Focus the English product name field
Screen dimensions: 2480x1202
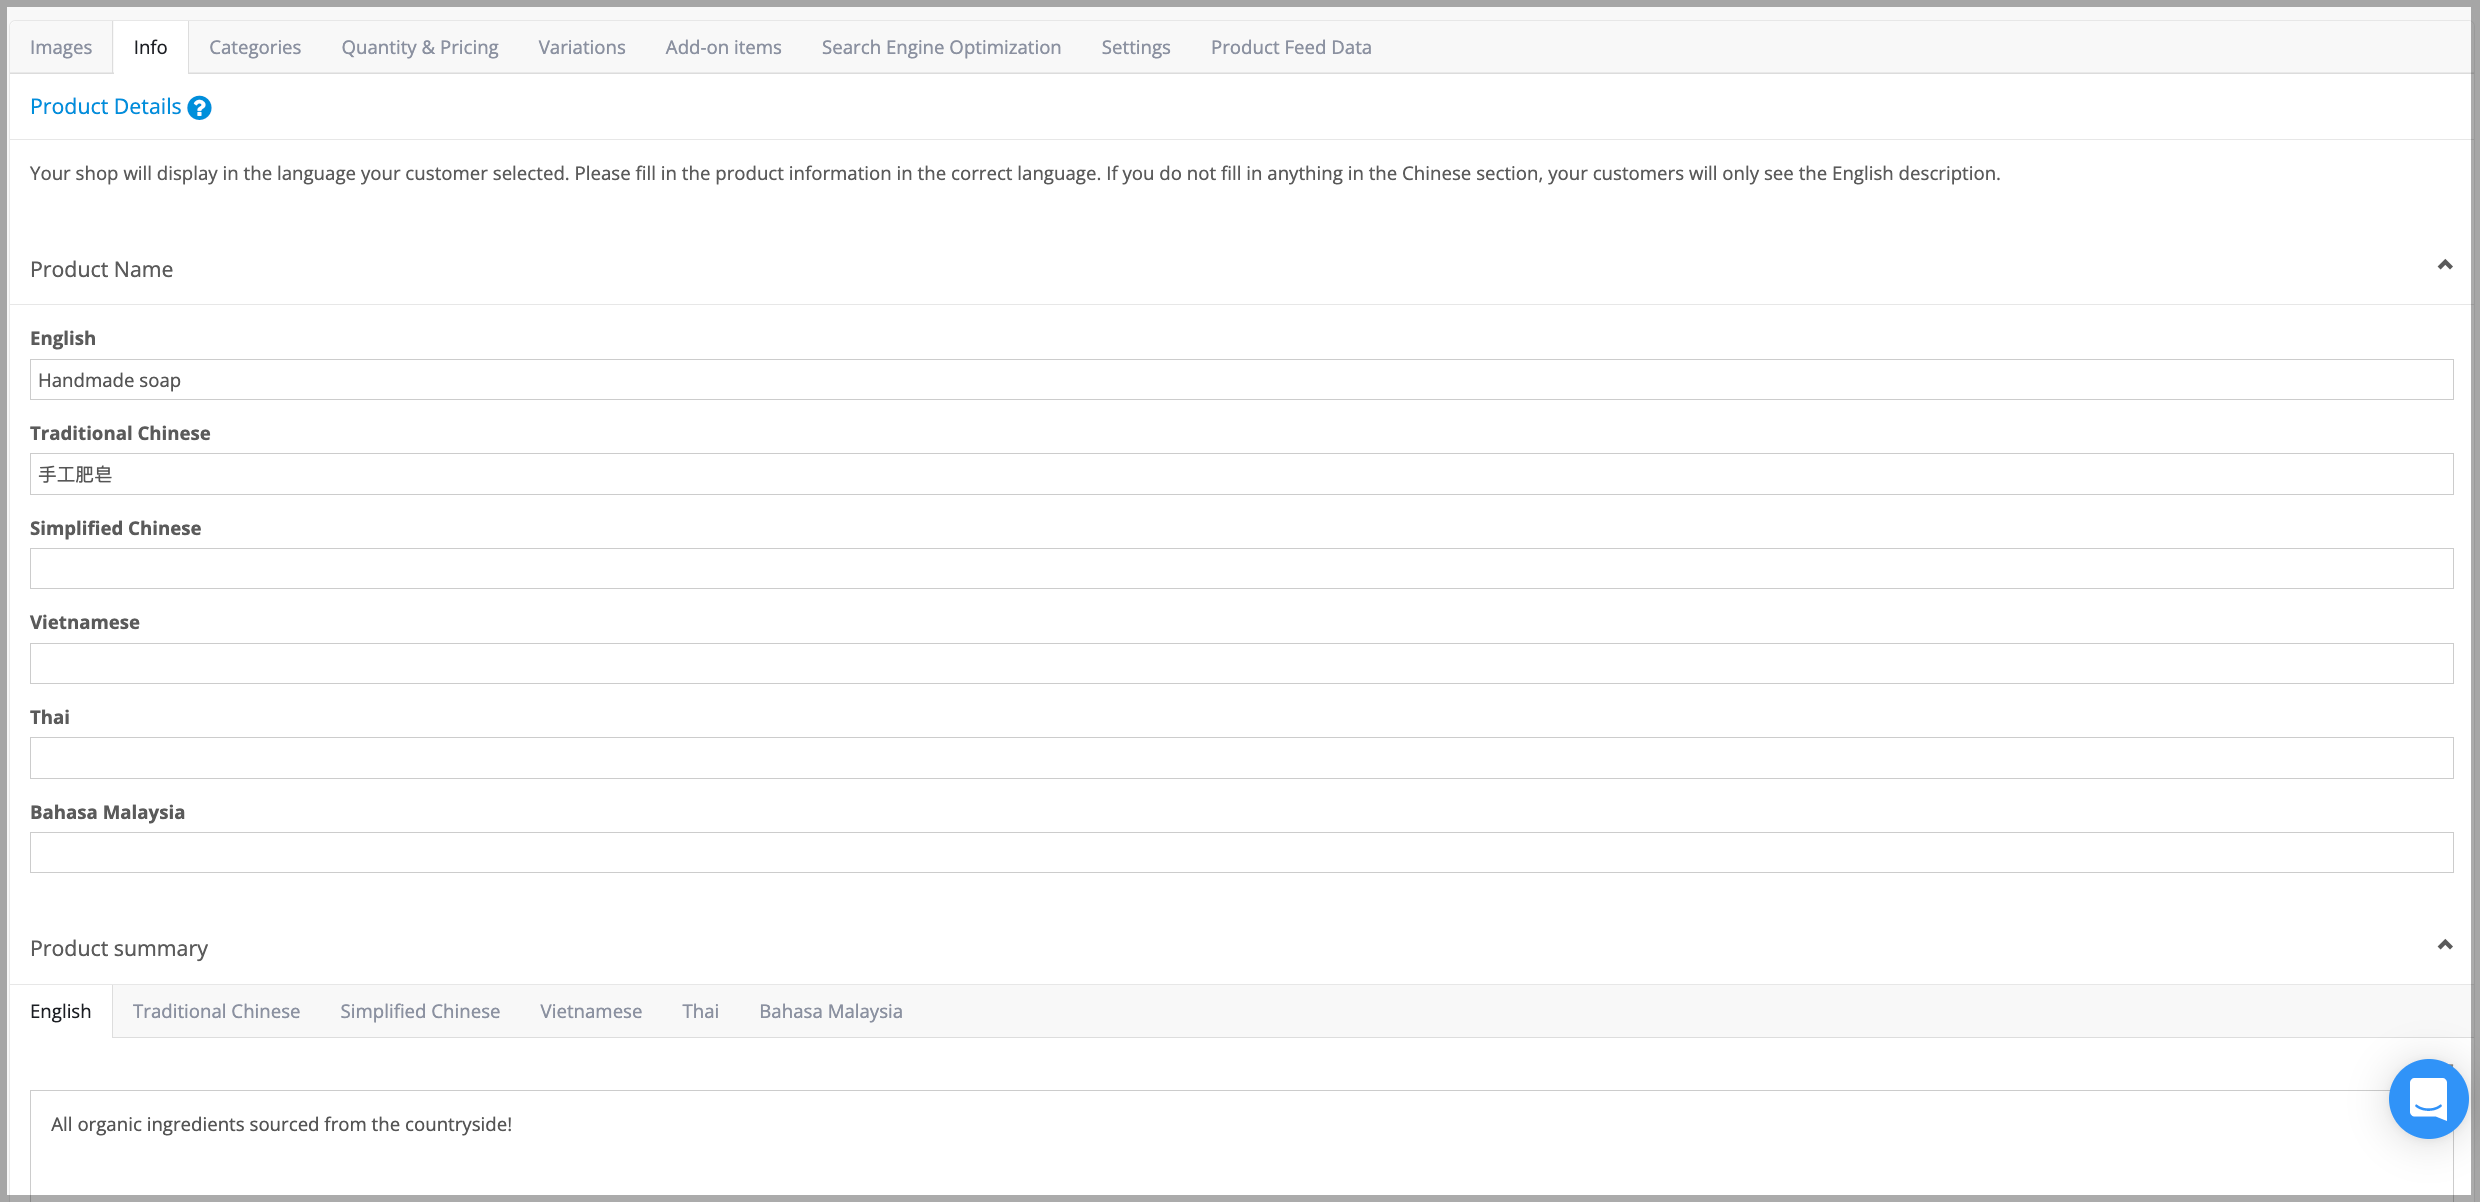[x=1241, y=380]
